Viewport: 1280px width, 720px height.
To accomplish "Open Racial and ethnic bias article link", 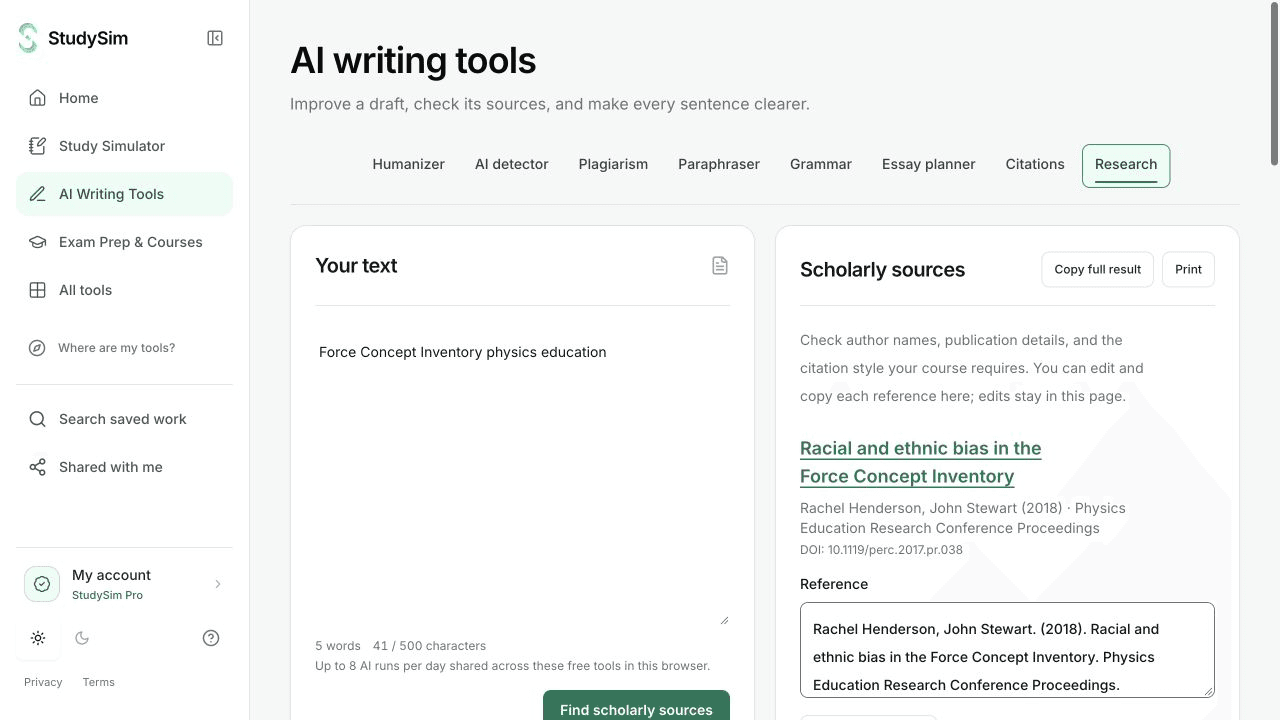I will [920, 462].
